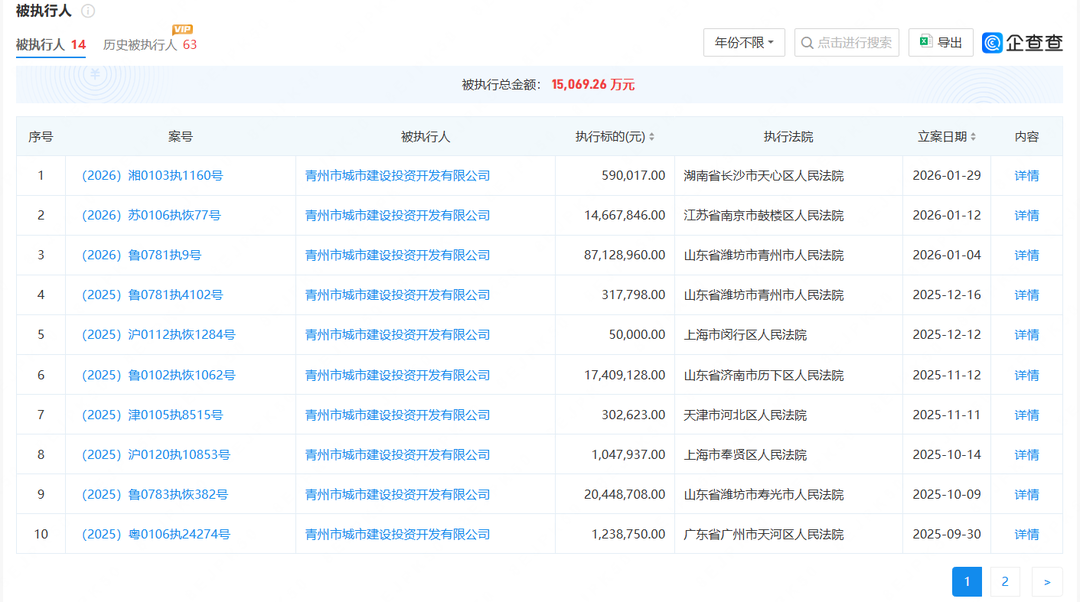Viewport: 1080px width, 602px height.
Task: Click the Excel icon on 导出 button
Action: point(926,42)
